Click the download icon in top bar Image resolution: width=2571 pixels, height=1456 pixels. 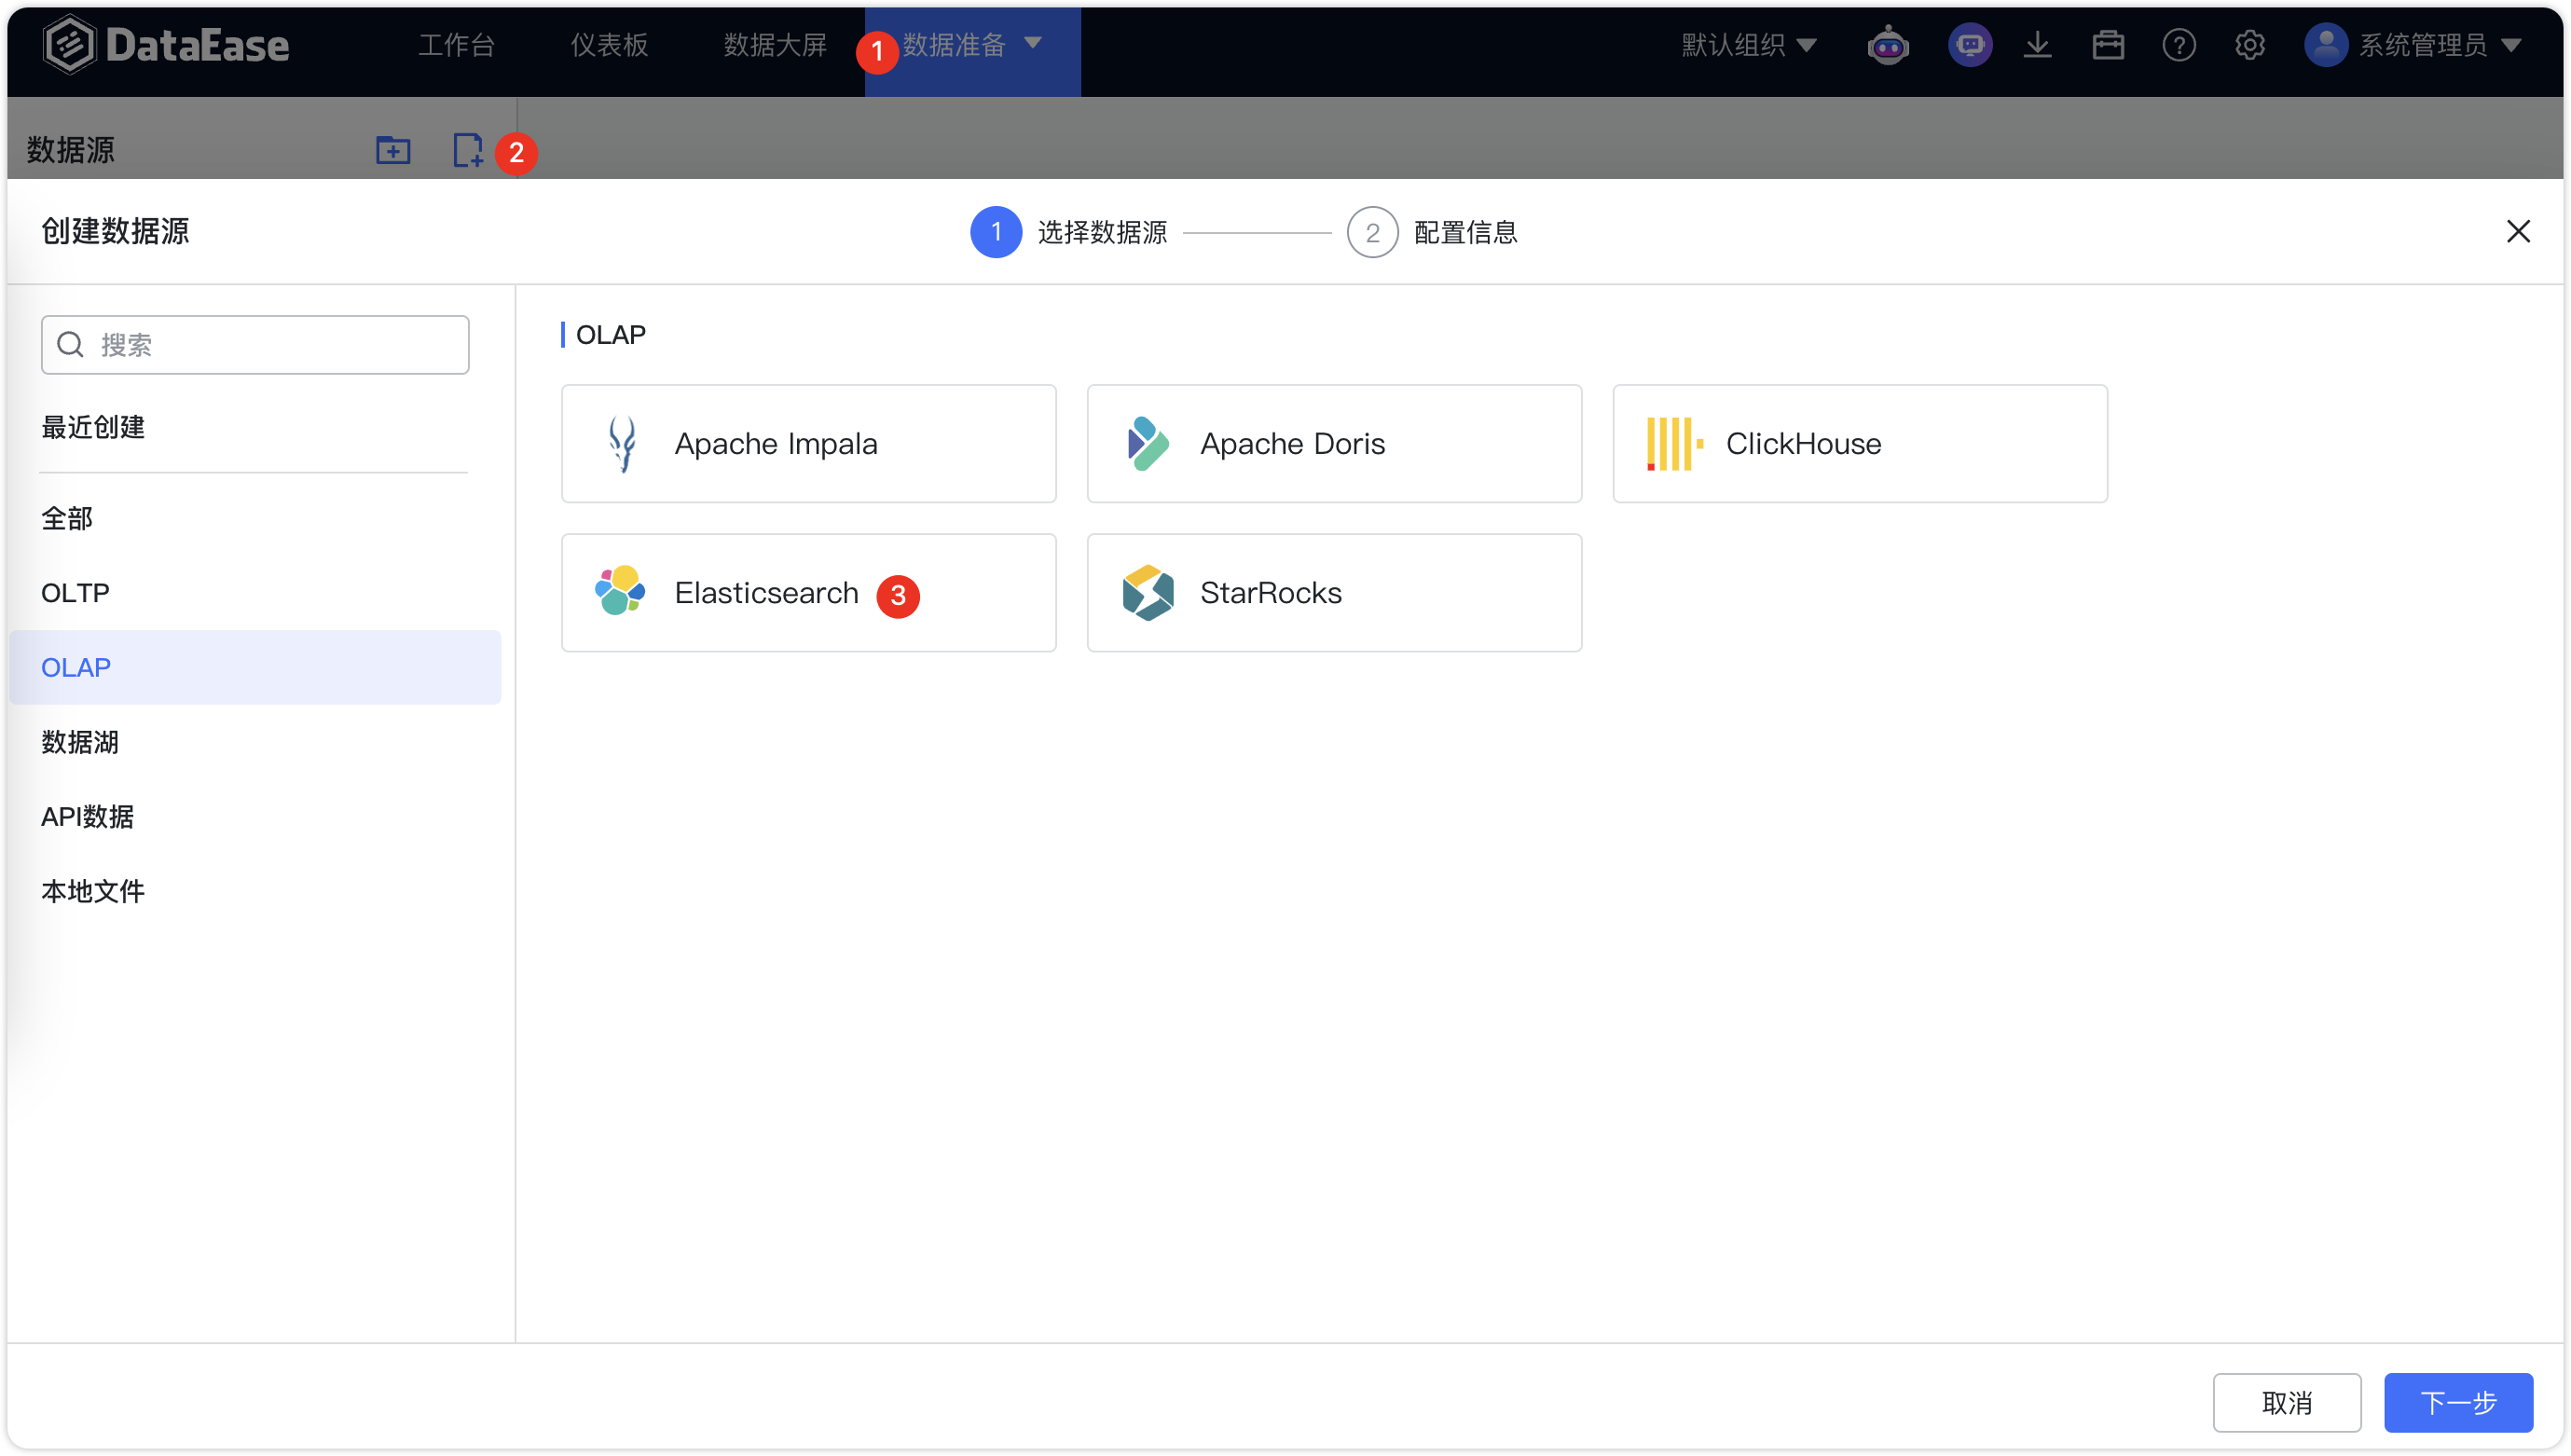pyautogui.click(x=2037, y=45)
